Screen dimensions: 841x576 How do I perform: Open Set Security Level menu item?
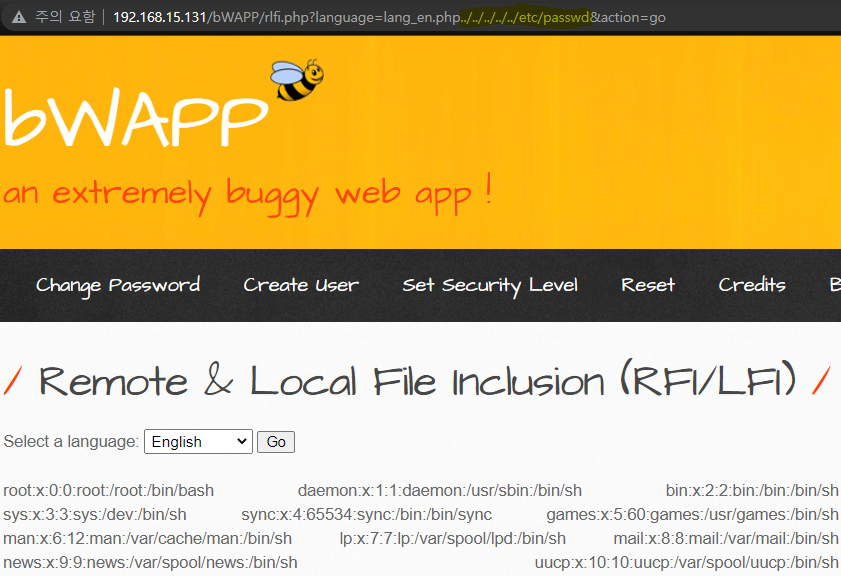point(490,285)
